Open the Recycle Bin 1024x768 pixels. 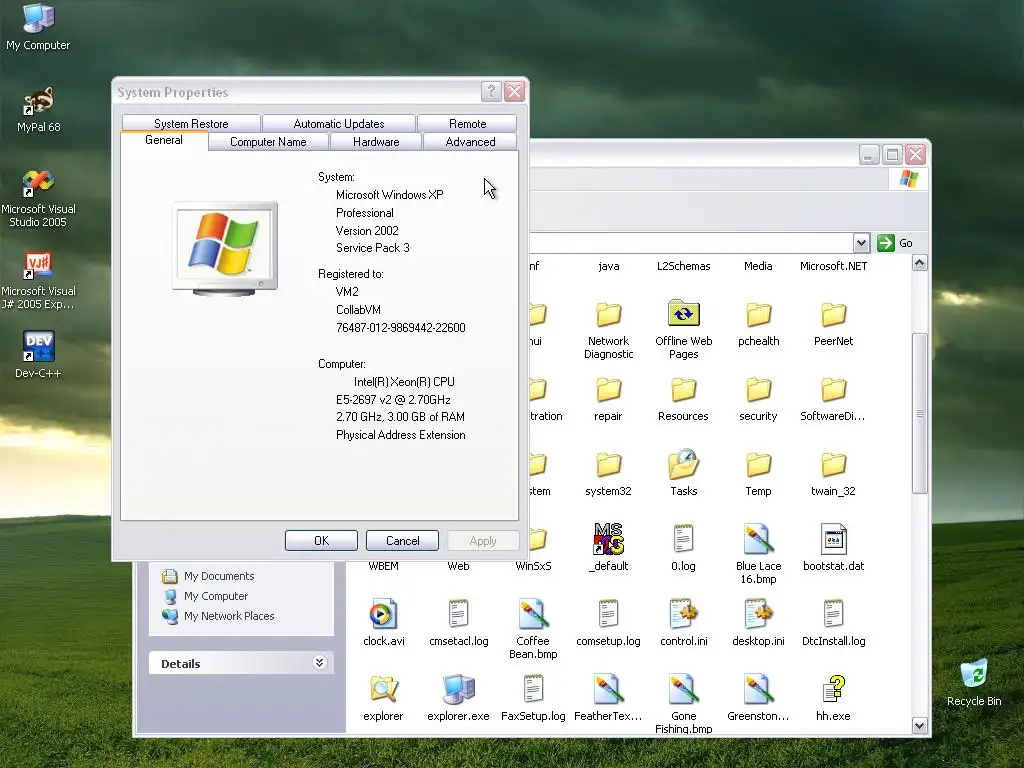tap(974, 682)
